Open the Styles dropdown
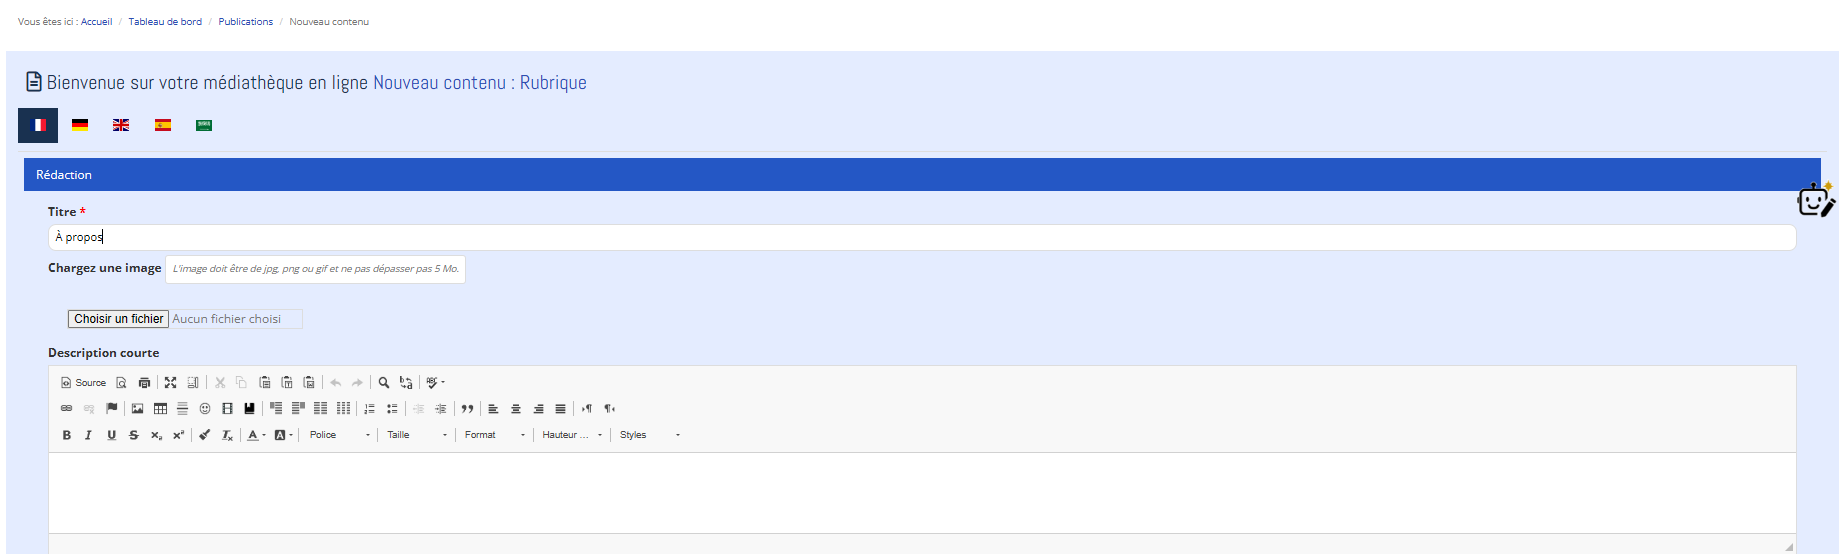 649,435
